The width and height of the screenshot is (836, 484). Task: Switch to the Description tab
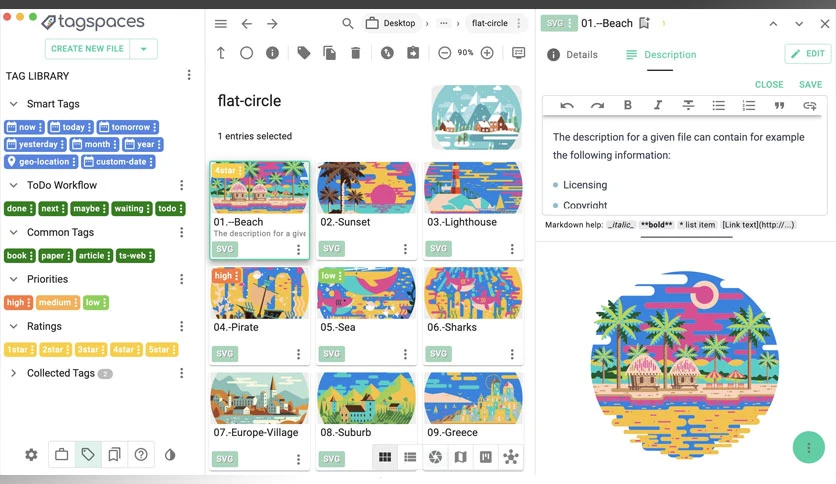(x=661, y=54)
